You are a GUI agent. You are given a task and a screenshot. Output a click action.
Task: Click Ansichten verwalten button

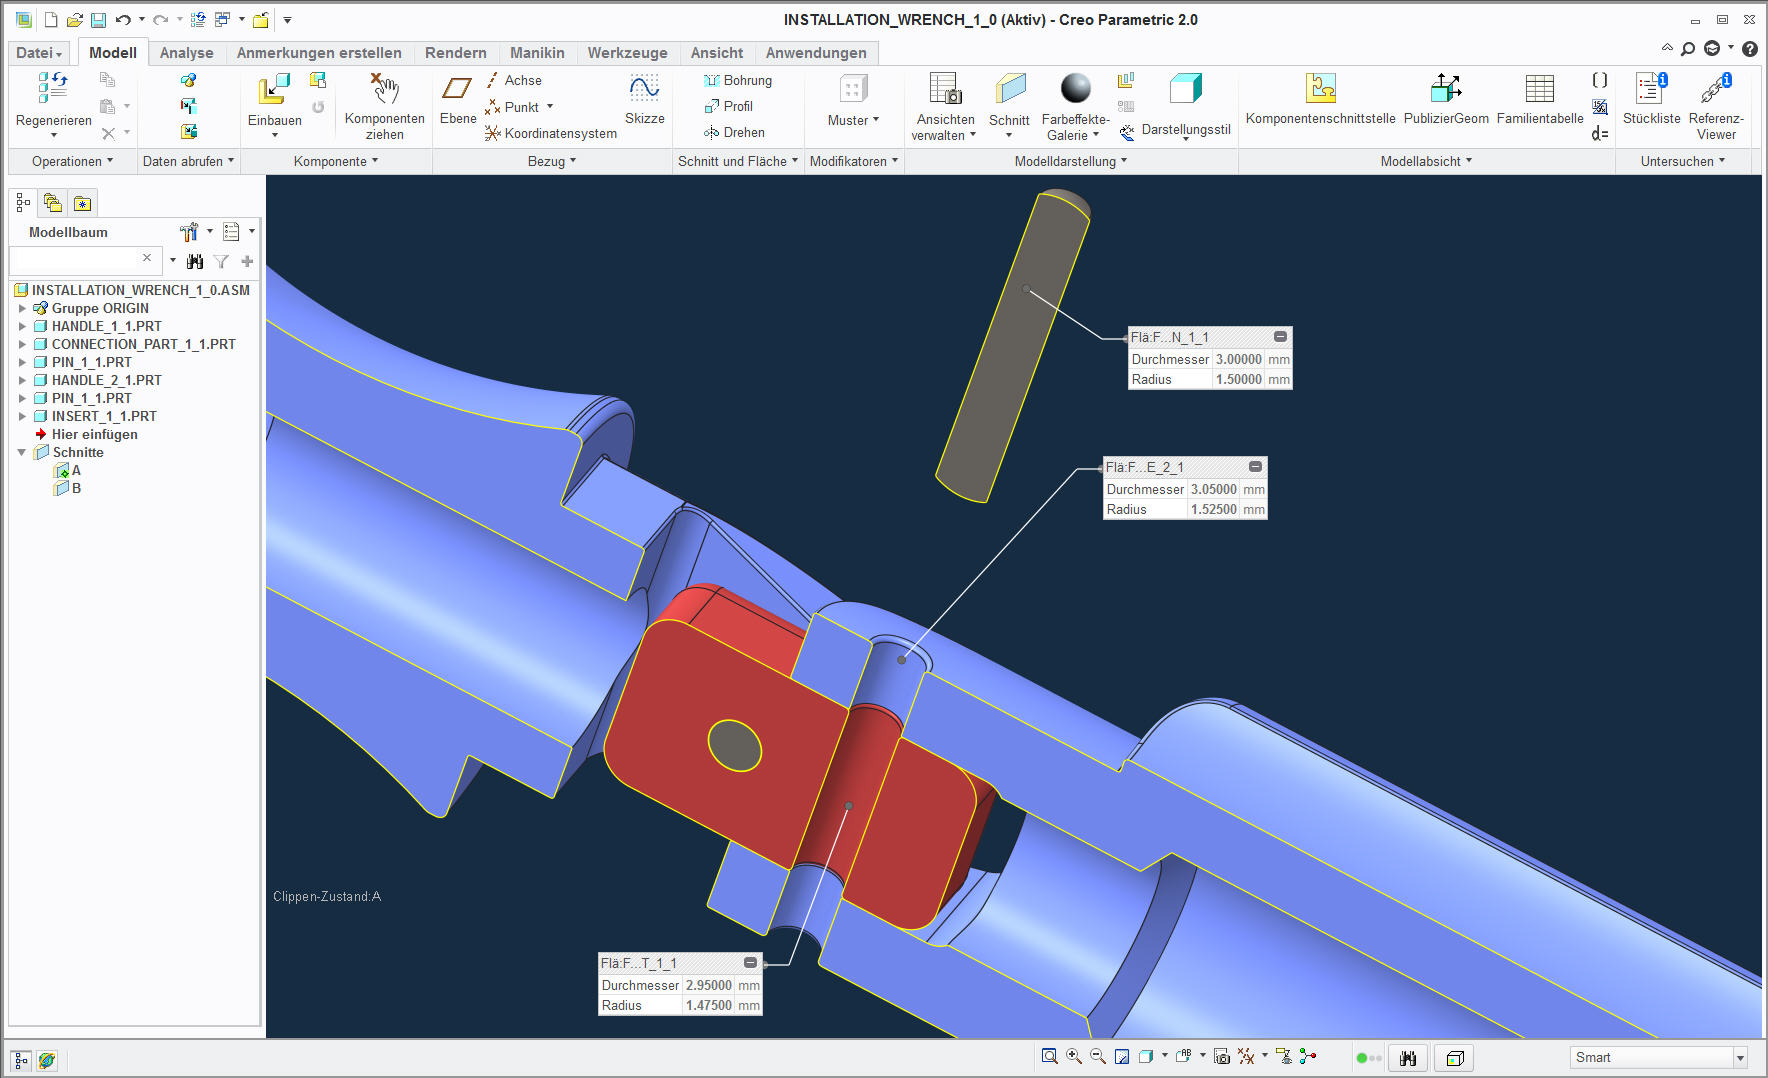pos(944,106)
